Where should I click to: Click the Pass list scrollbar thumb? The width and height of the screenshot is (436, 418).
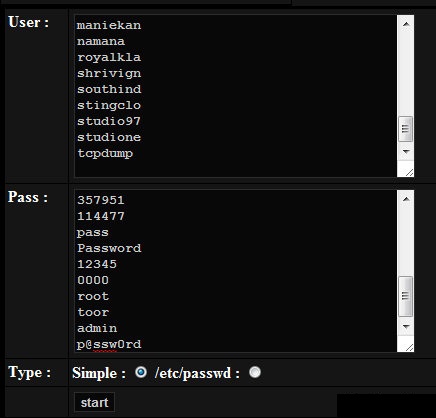[406, 296]
